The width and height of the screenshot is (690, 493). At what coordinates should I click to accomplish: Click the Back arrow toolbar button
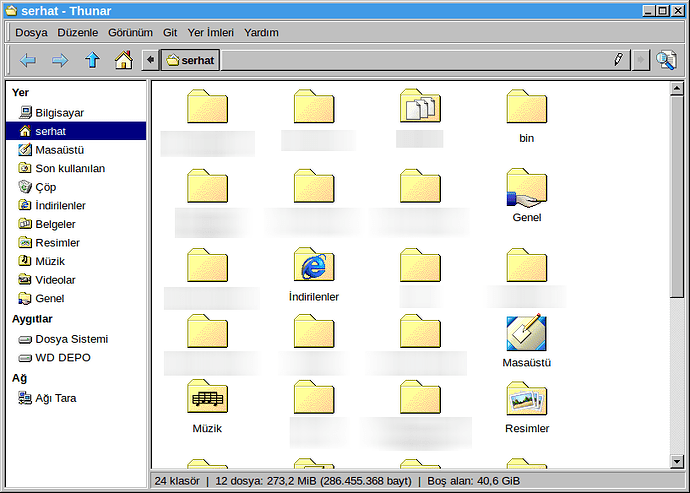(x=27, y=60)
